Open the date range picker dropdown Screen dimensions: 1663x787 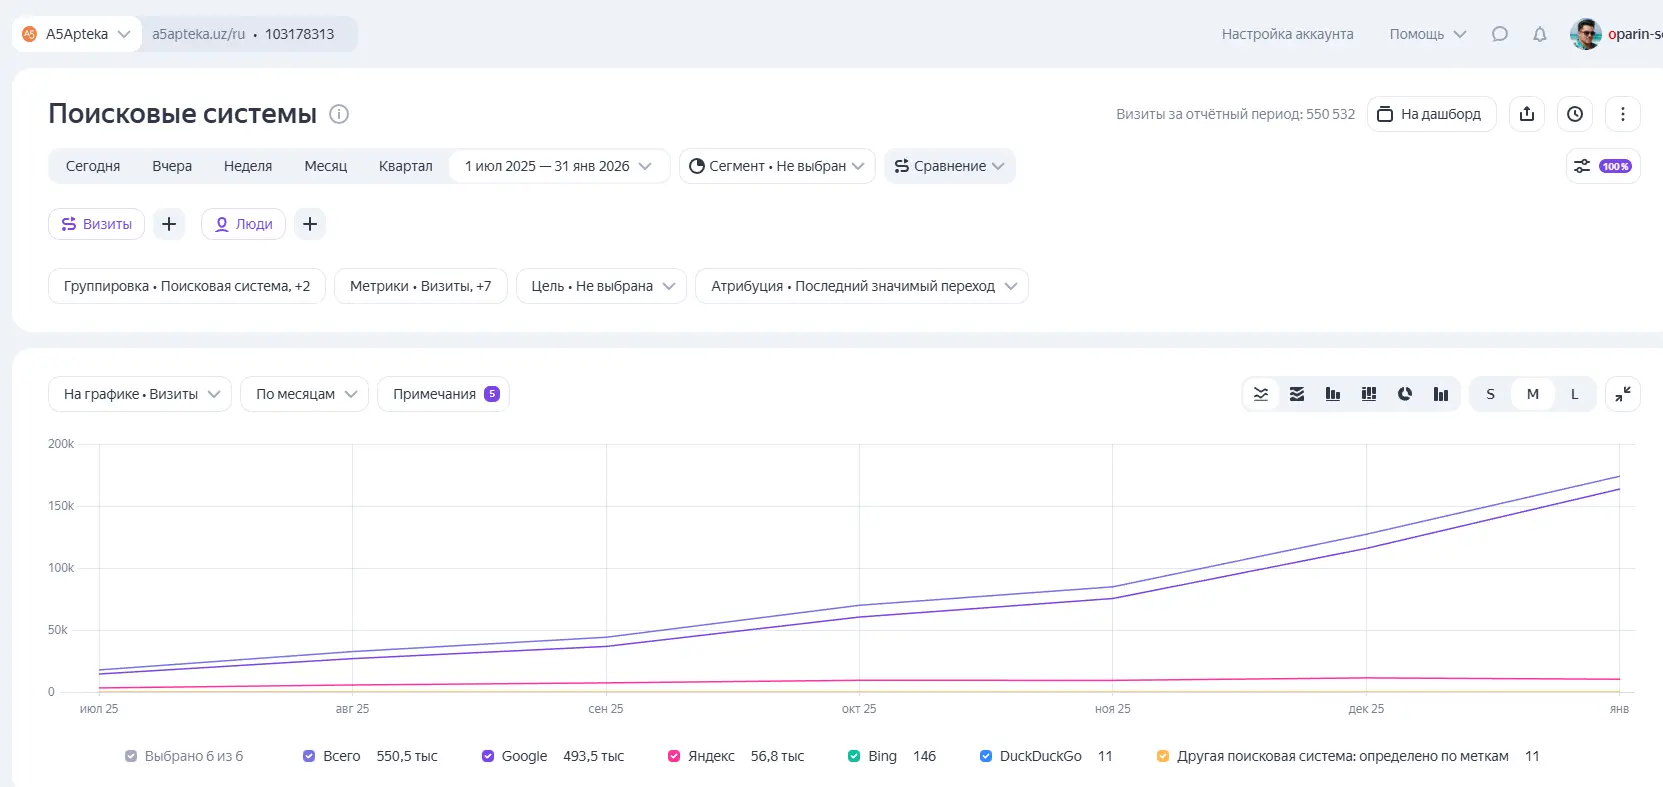coord(558,166)
